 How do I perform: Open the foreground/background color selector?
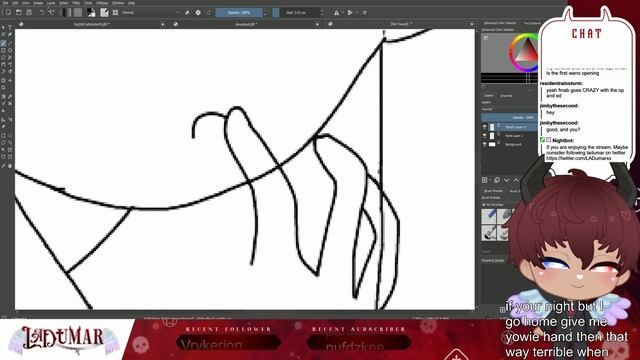(x=91, y=13)
